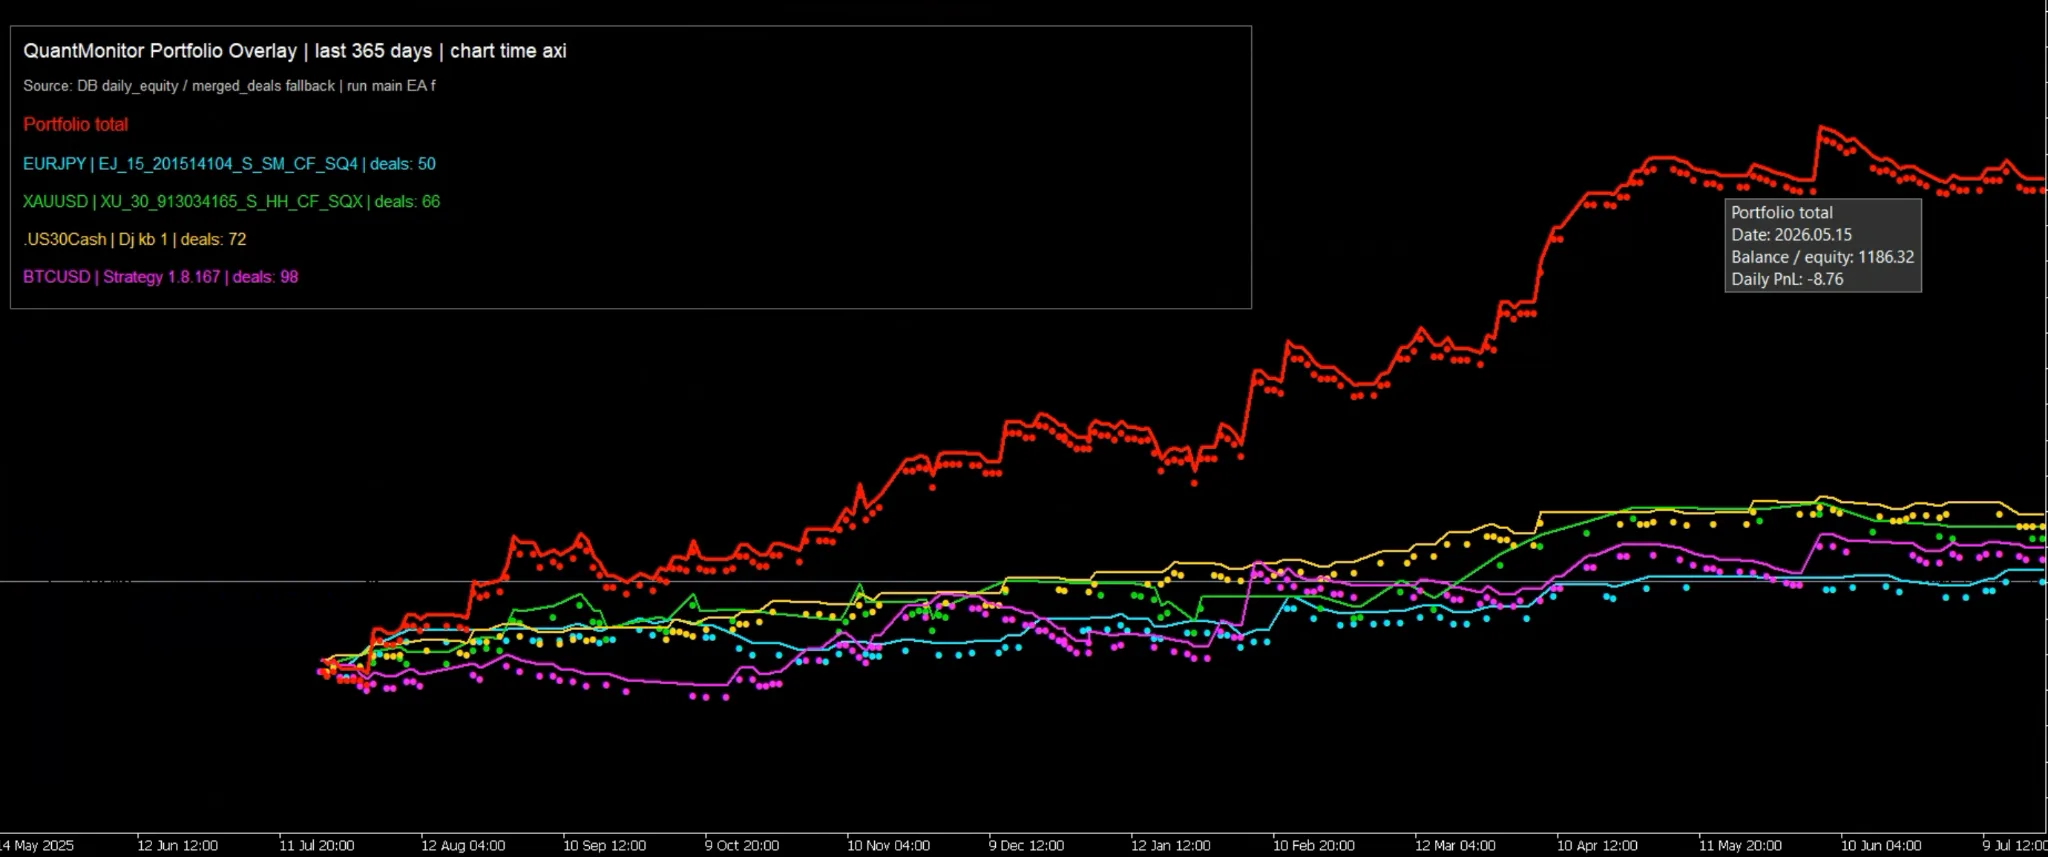This screenshot has height=857, width=2048.
Task: Click the red Portfolio total legend entry
Action: tap(76, 125)
